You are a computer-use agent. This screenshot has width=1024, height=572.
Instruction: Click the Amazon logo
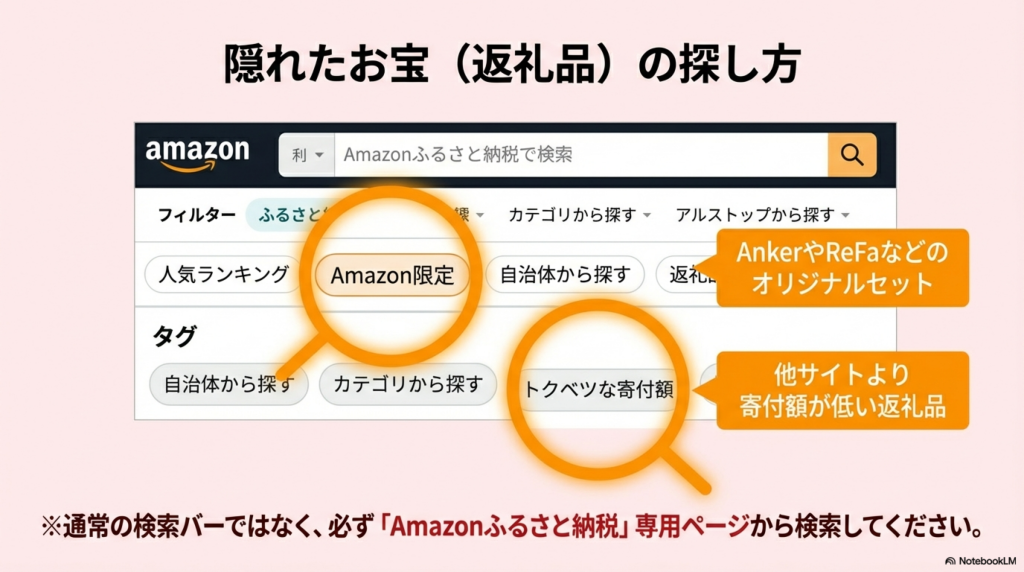pyautogui.click(x=197, y=155)
